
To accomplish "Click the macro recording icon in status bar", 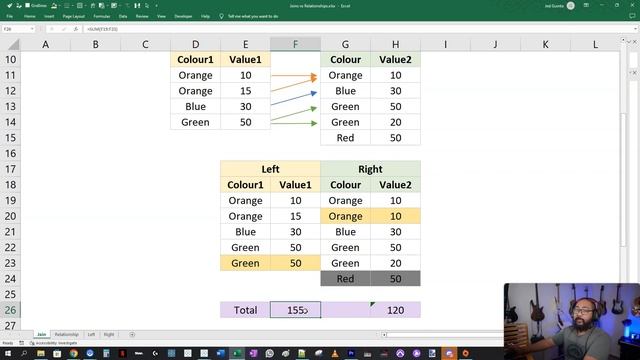I will coord(21,343).
